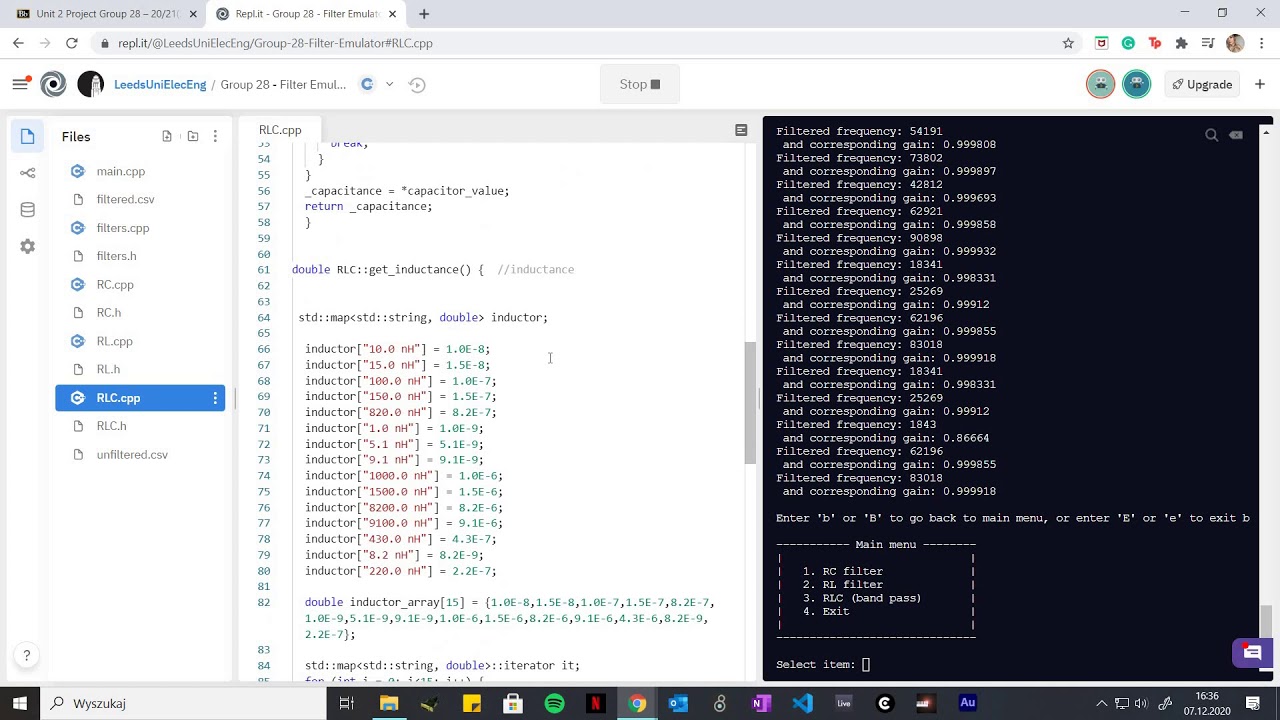Clear the console output
This screenshot has width=1280, height=720.
click(x=1236, y=135)
